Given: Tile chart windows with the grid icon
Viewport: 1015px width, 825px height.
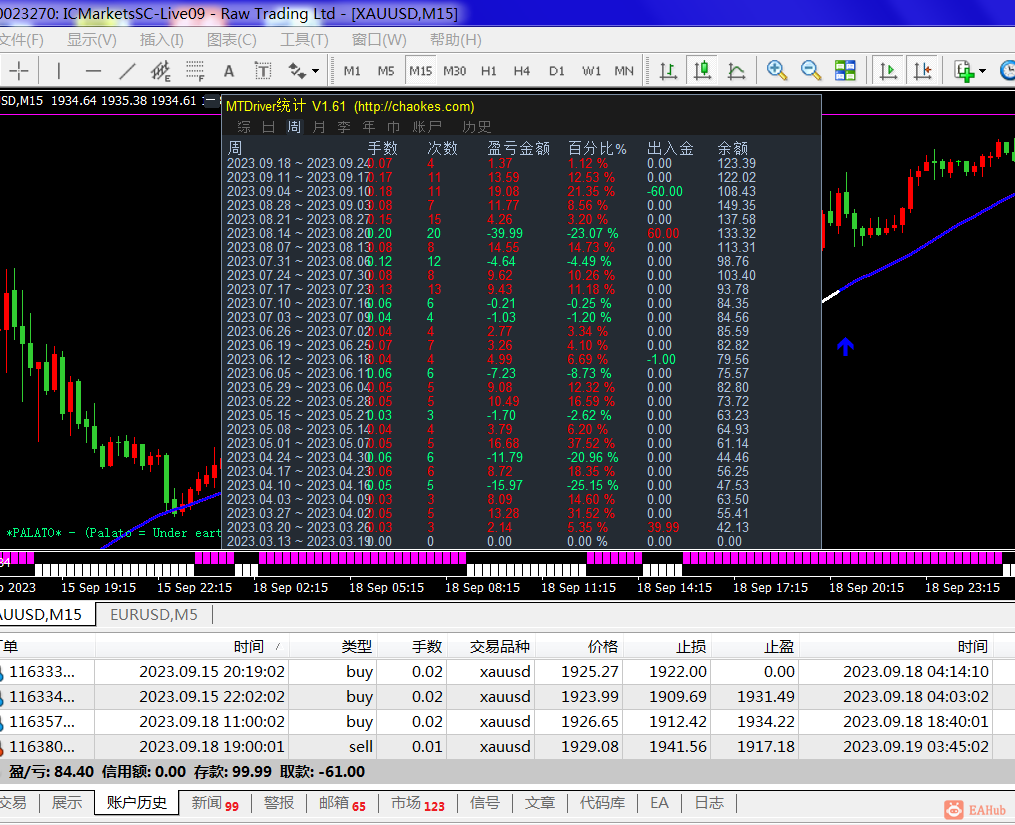Looking at the screenshot, I should 845,70.
